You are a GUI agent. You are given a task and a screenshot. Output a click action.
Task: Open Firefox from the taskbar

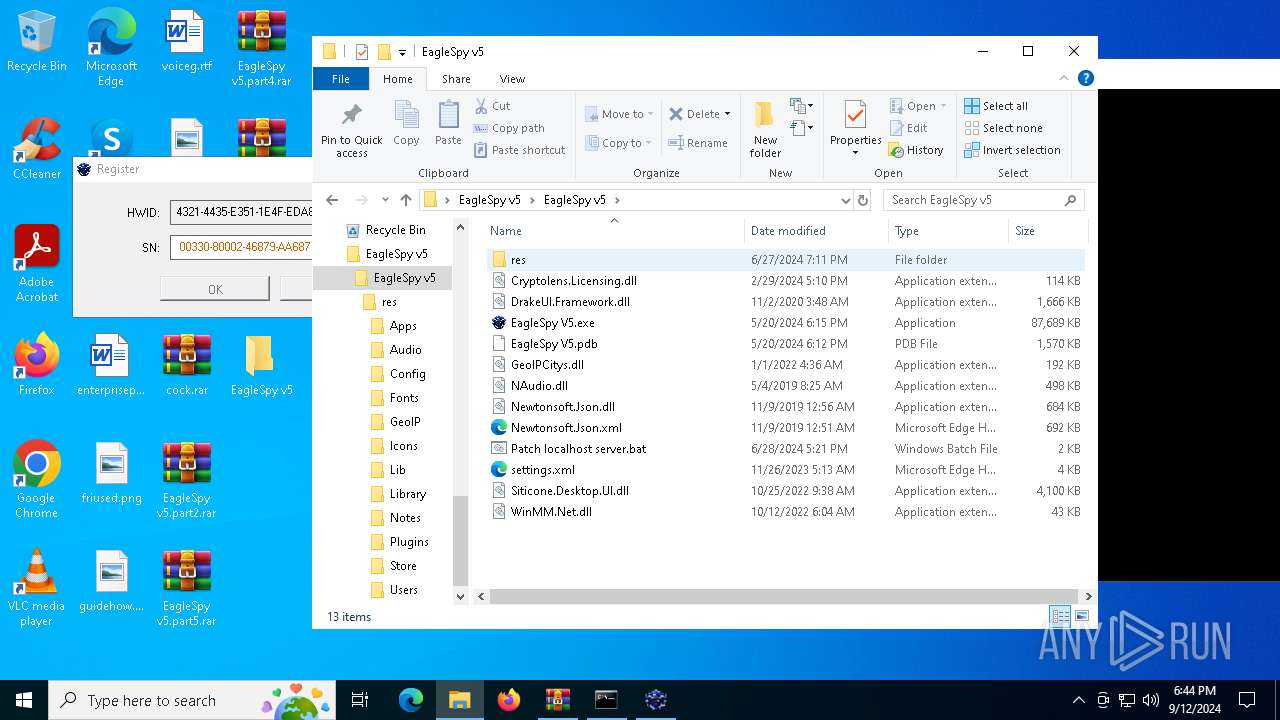(509, 700)
